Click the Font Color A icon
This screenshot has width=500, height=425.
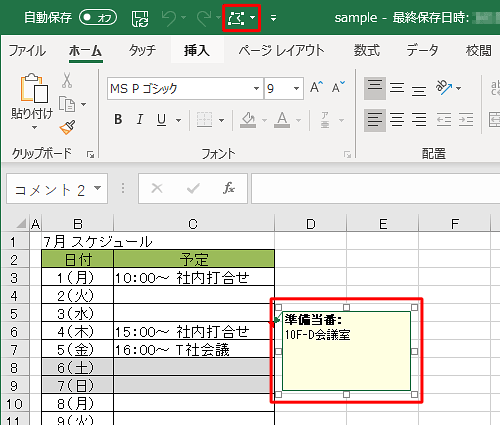[x=282, y=120]
